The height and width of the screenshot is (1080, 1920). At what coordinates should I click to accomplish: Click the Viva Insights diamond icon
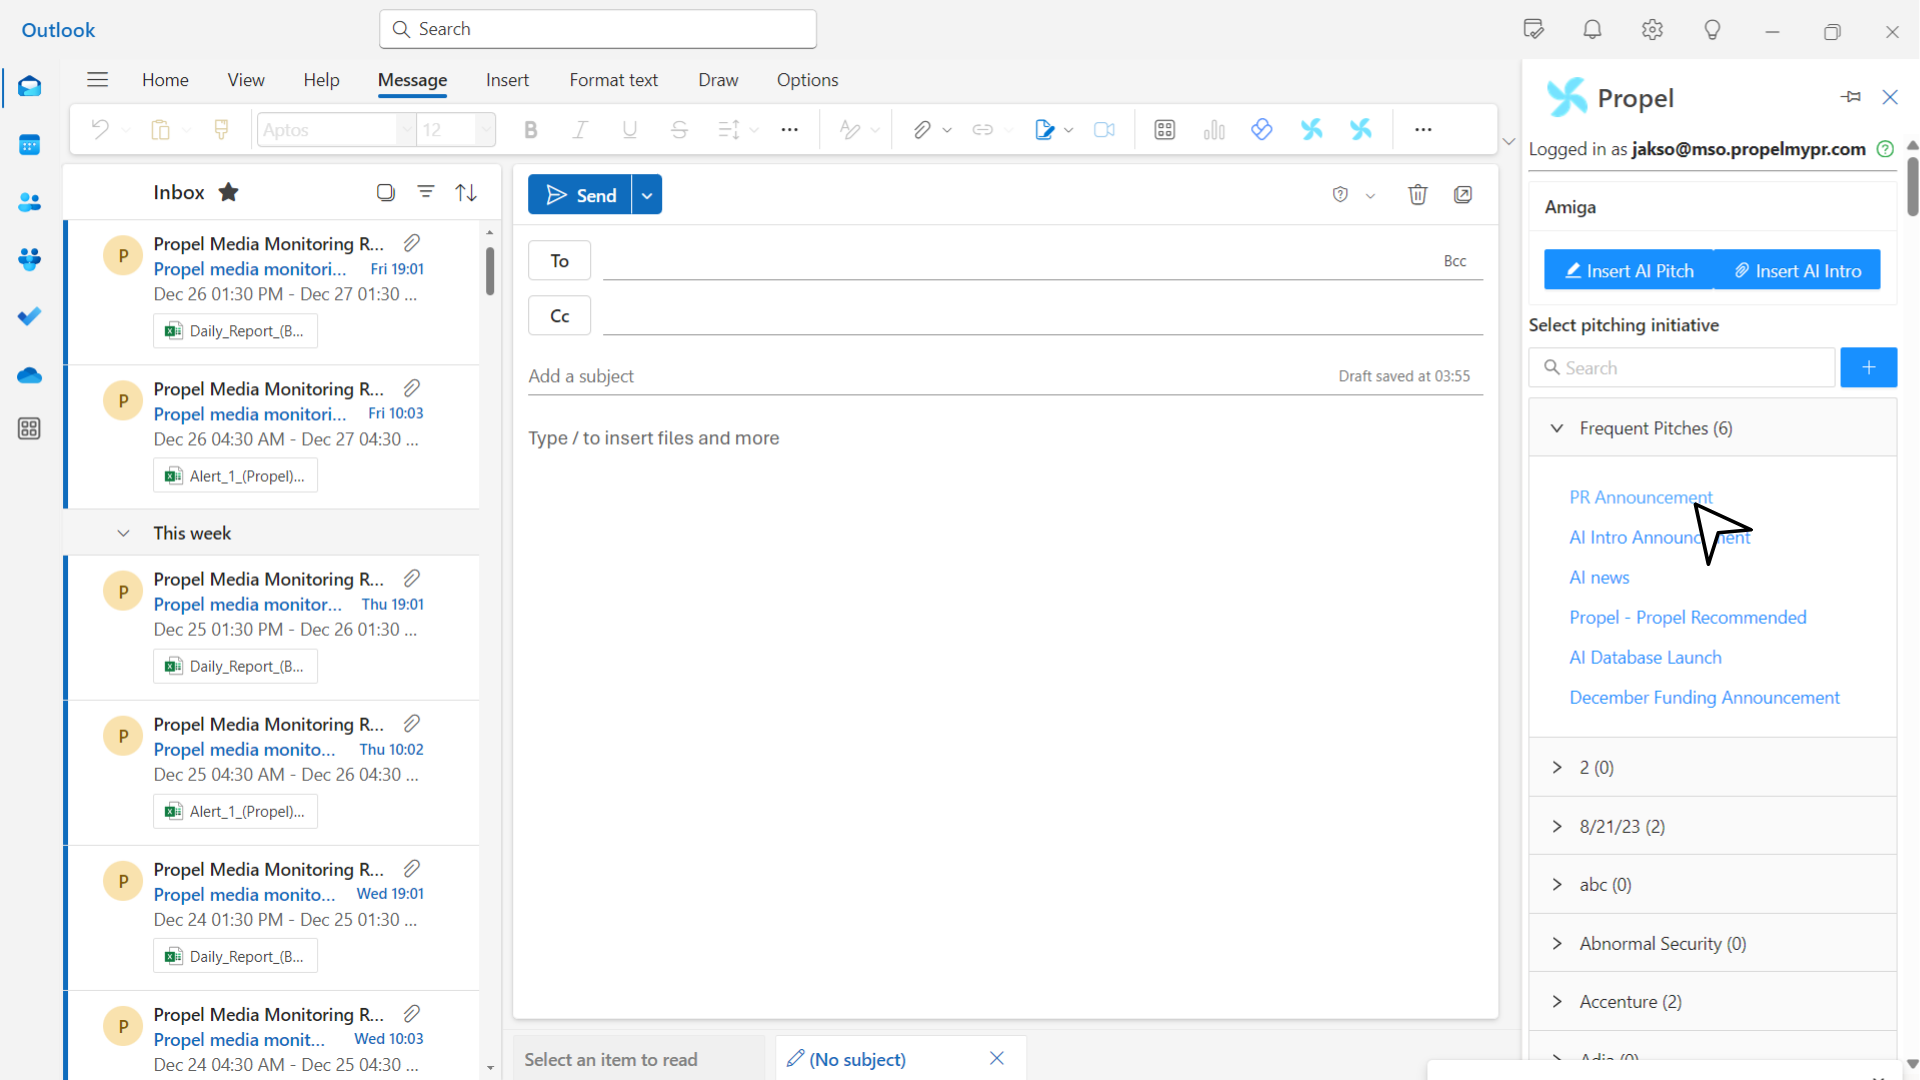tap(1262, 130)
